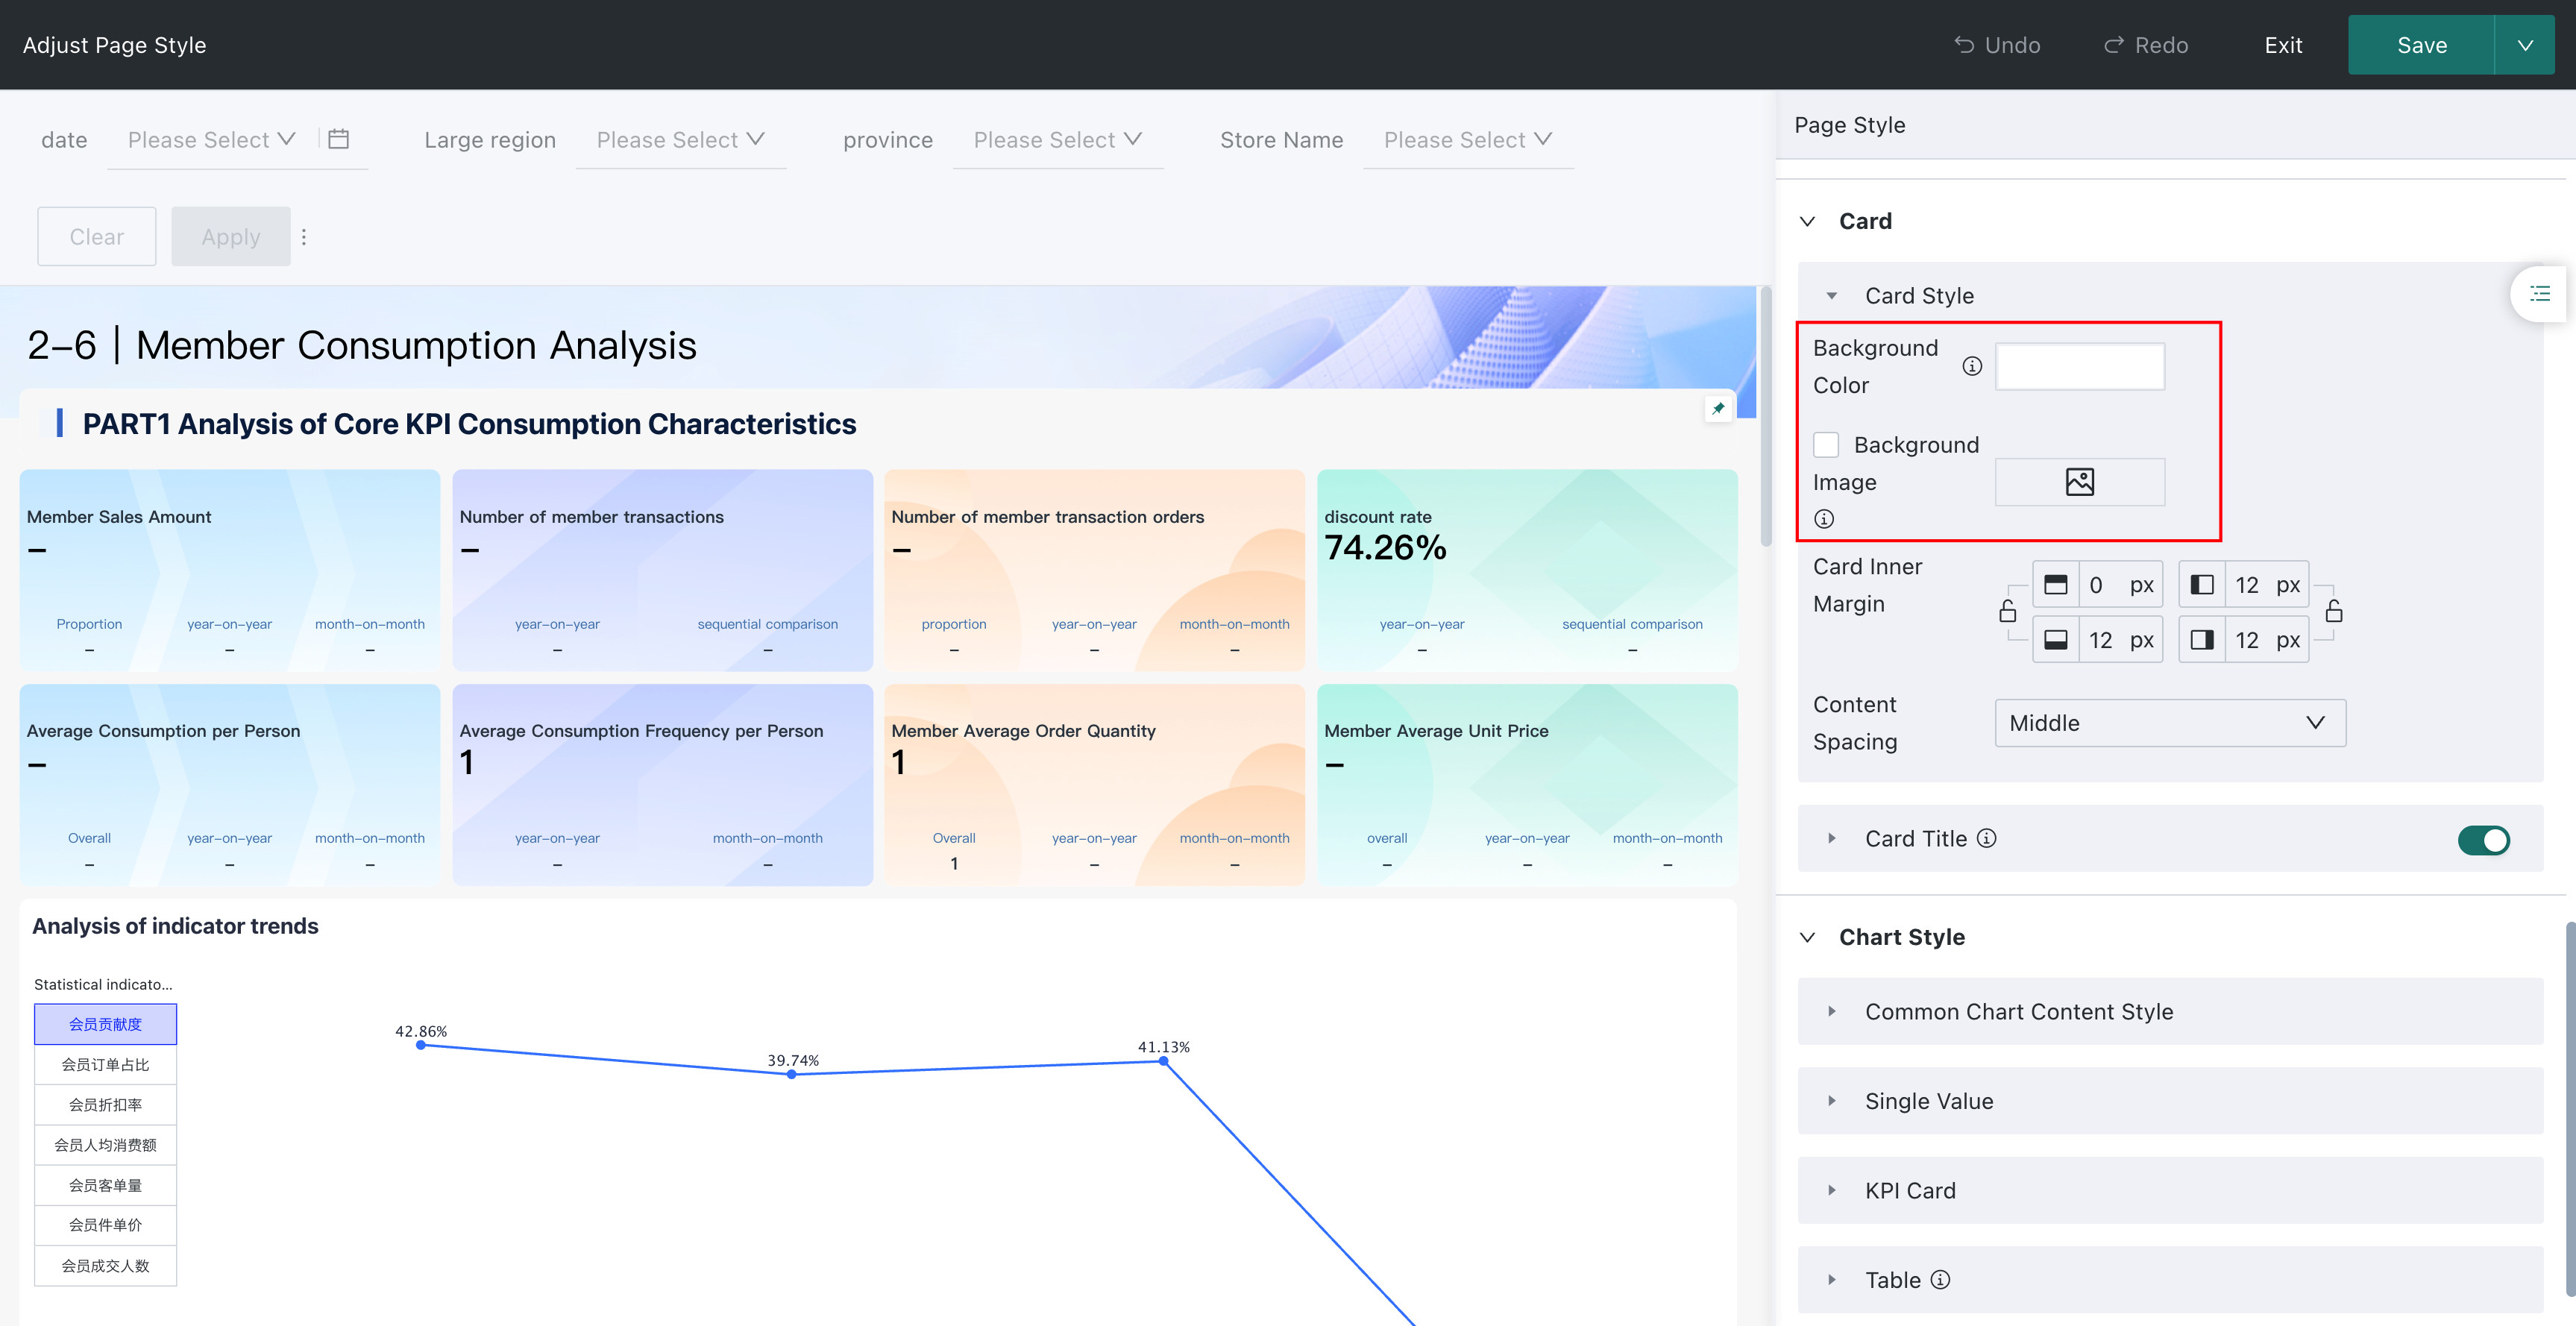Click the dashboard vertical scrollbar

1766,416
